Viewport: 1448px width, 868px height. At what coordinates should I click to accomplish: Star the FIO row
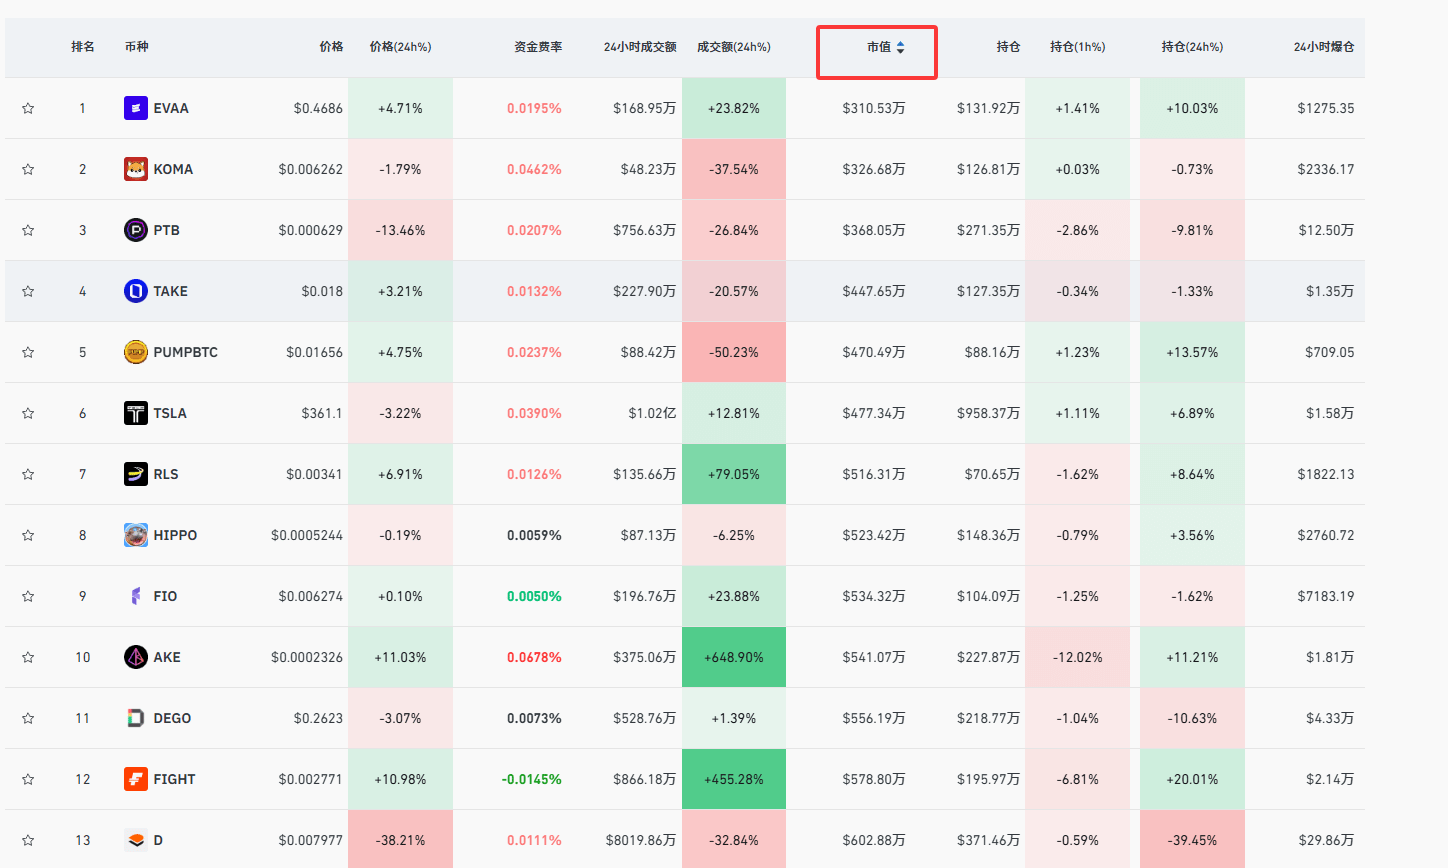pos(28,596)
